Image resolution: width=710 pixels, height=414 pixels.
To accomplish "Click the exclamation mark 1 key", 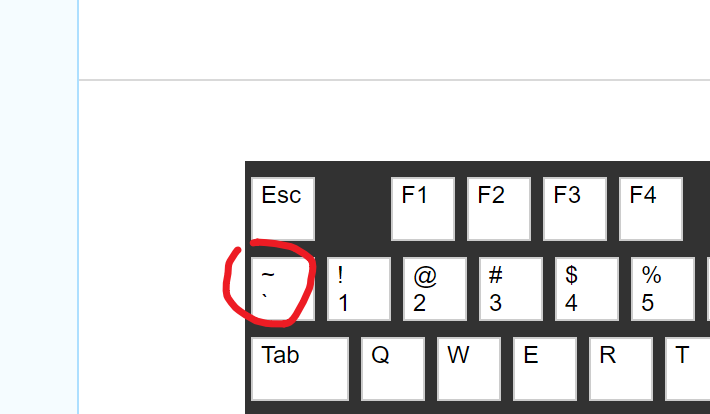I will pos(359,289).
